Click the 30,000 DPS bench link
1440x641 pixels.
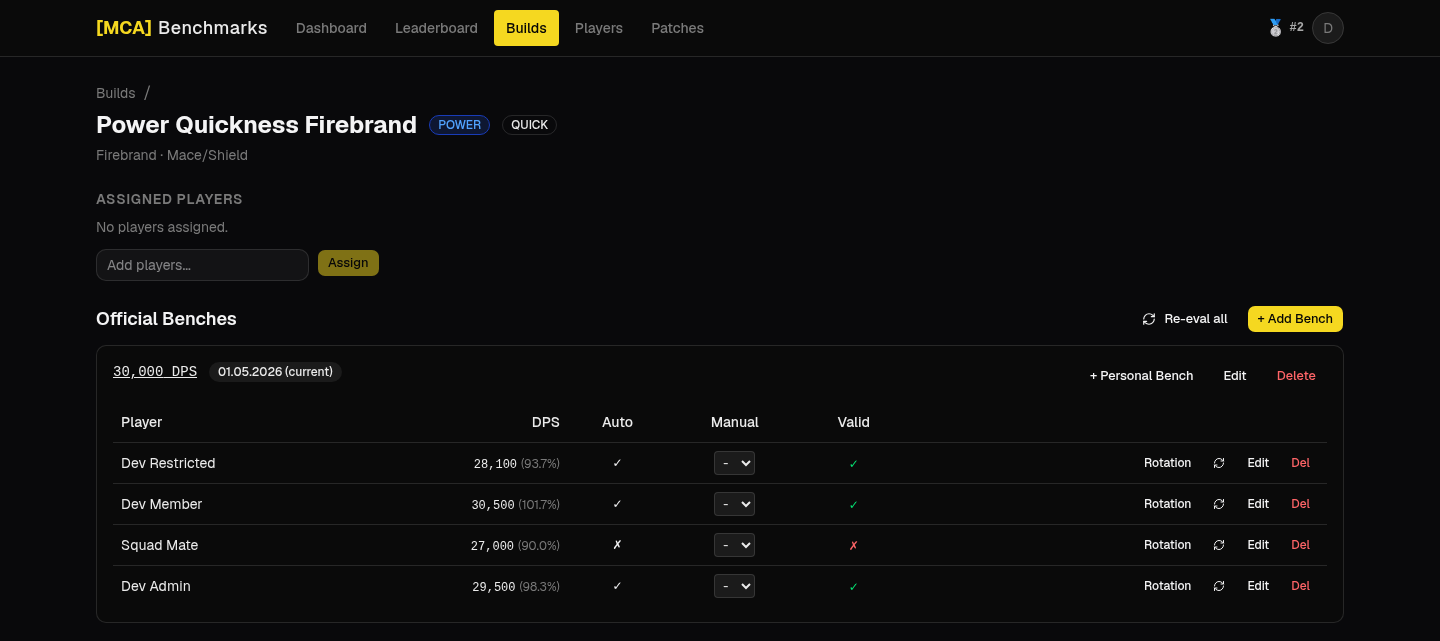(x=155, y=371)
